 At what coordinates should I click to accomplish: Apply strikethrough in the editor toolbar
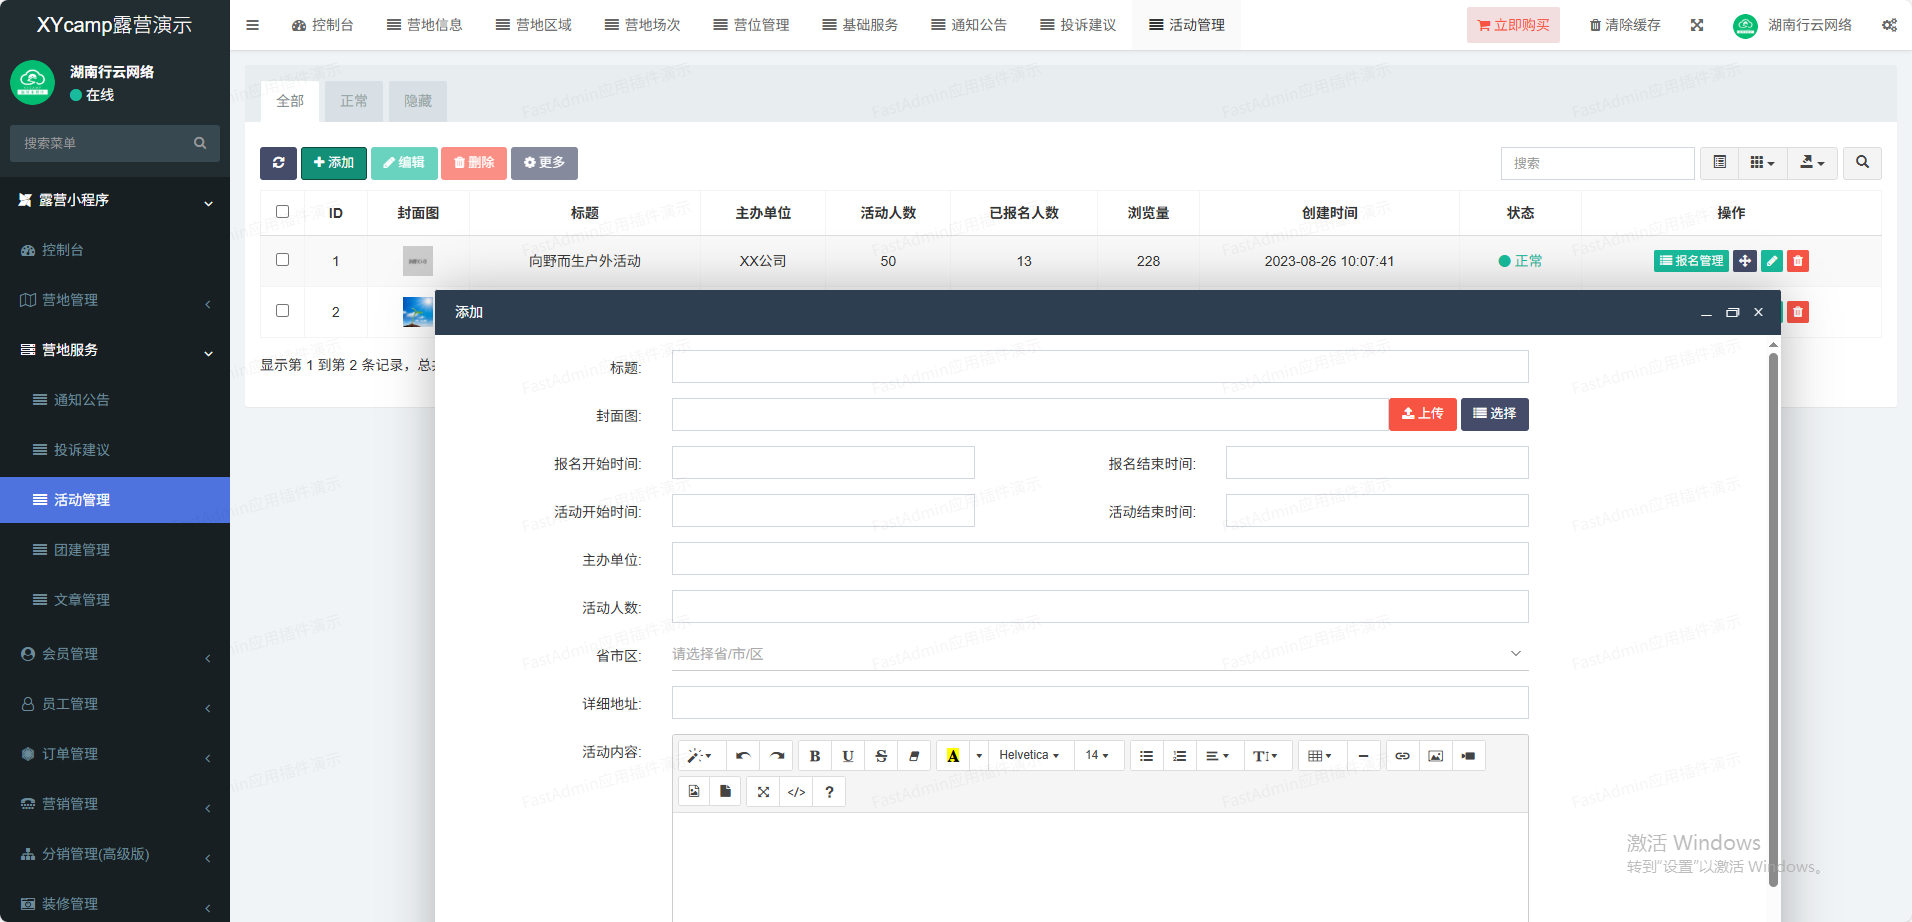pyautogui.click(x=881, y=756)
